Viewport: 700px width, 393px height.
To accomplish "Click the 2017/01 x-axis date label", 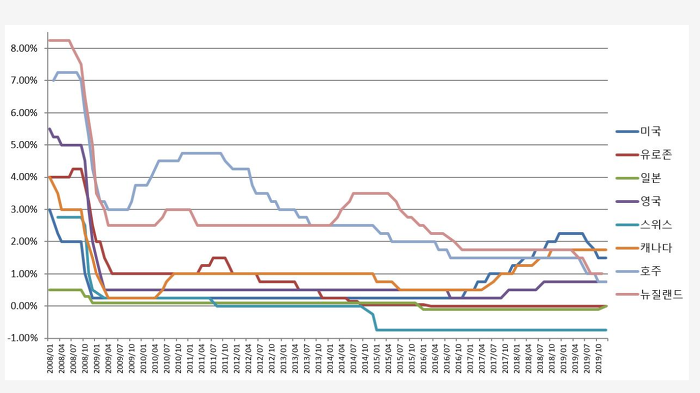I will click(470, 358).
